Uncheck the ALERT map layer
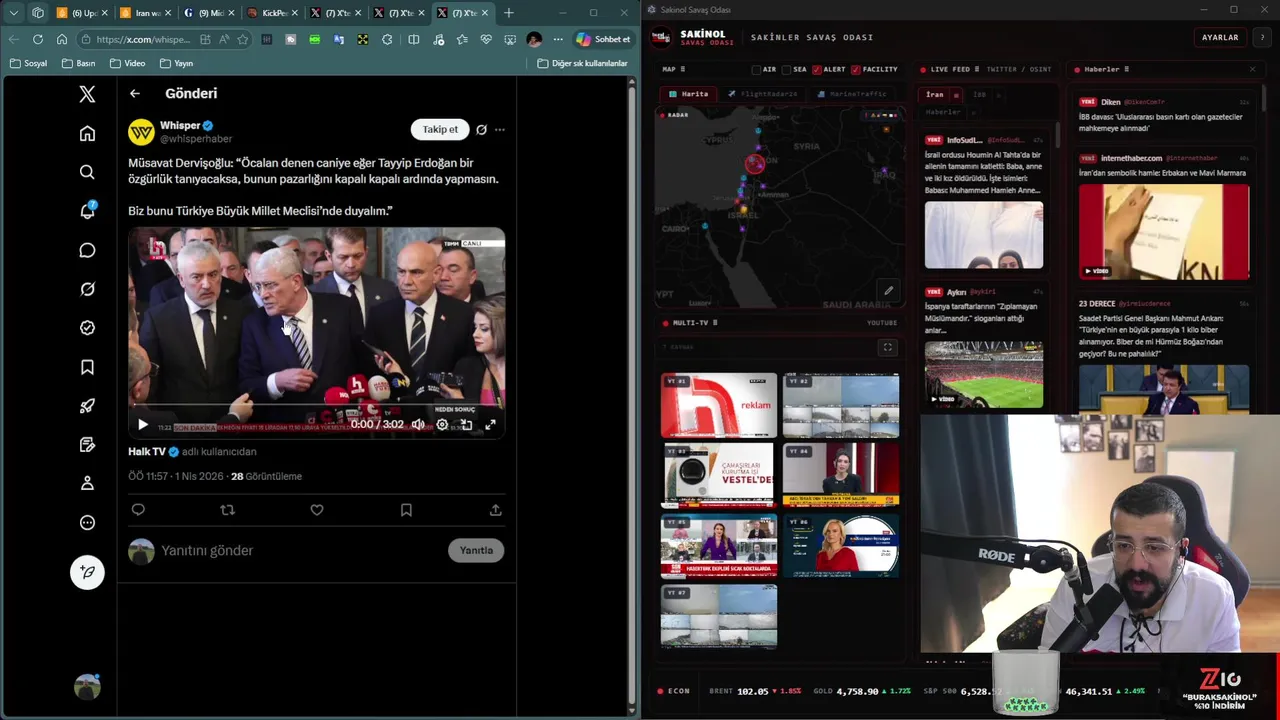 click(817, 69)
